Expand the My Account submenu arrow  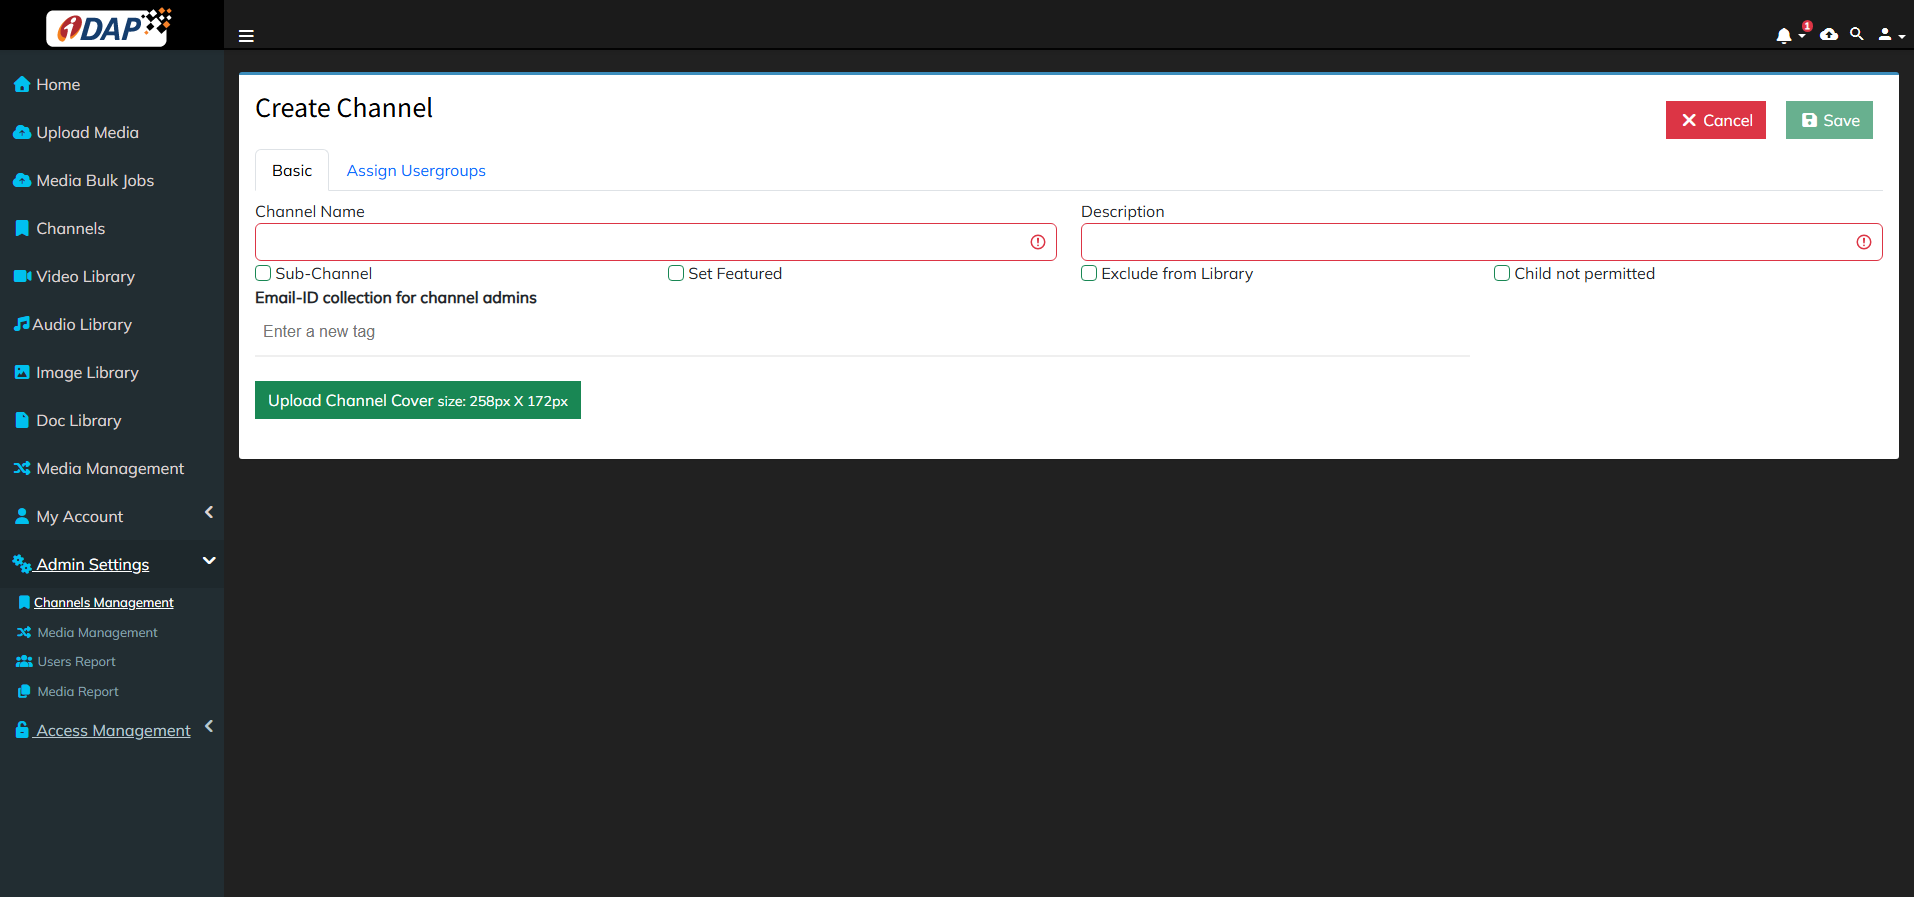[x=209, y=513]
